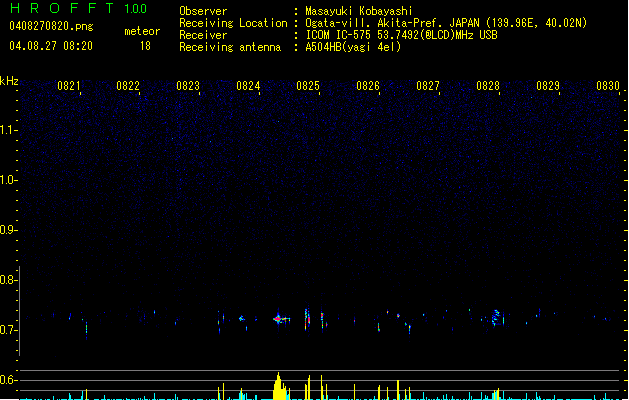Click the kHz axis unit label
629x400 pixels.
point(9,81)
